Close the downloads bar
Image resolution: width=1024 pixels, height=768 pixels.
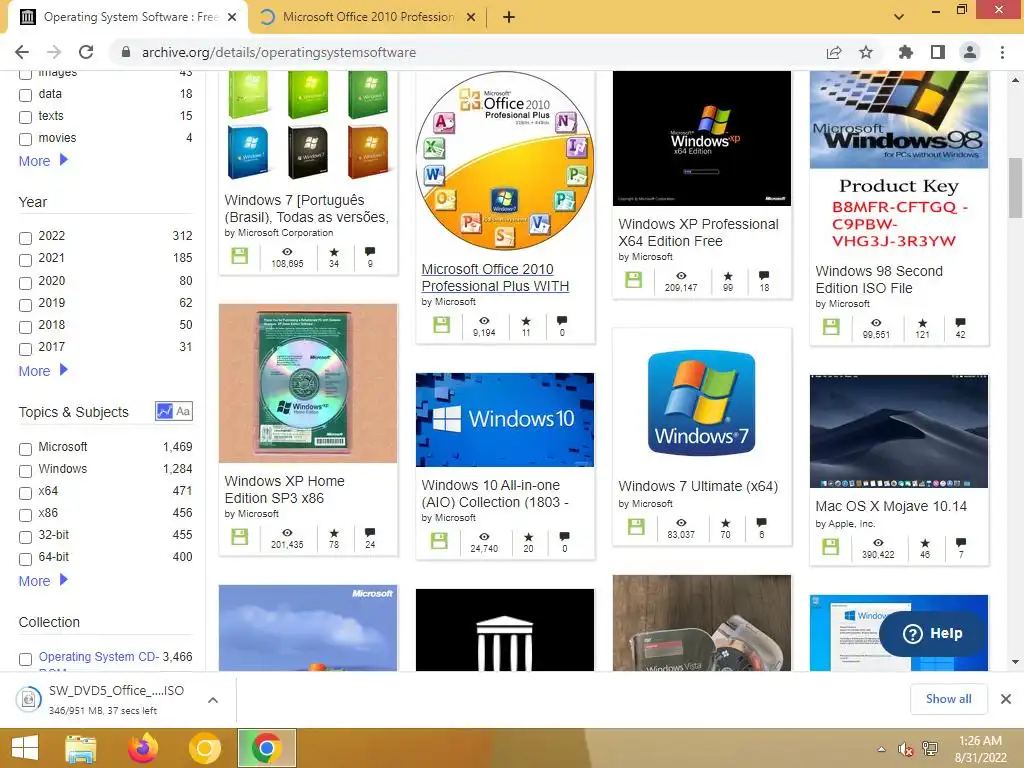(x=1006, y=699)
